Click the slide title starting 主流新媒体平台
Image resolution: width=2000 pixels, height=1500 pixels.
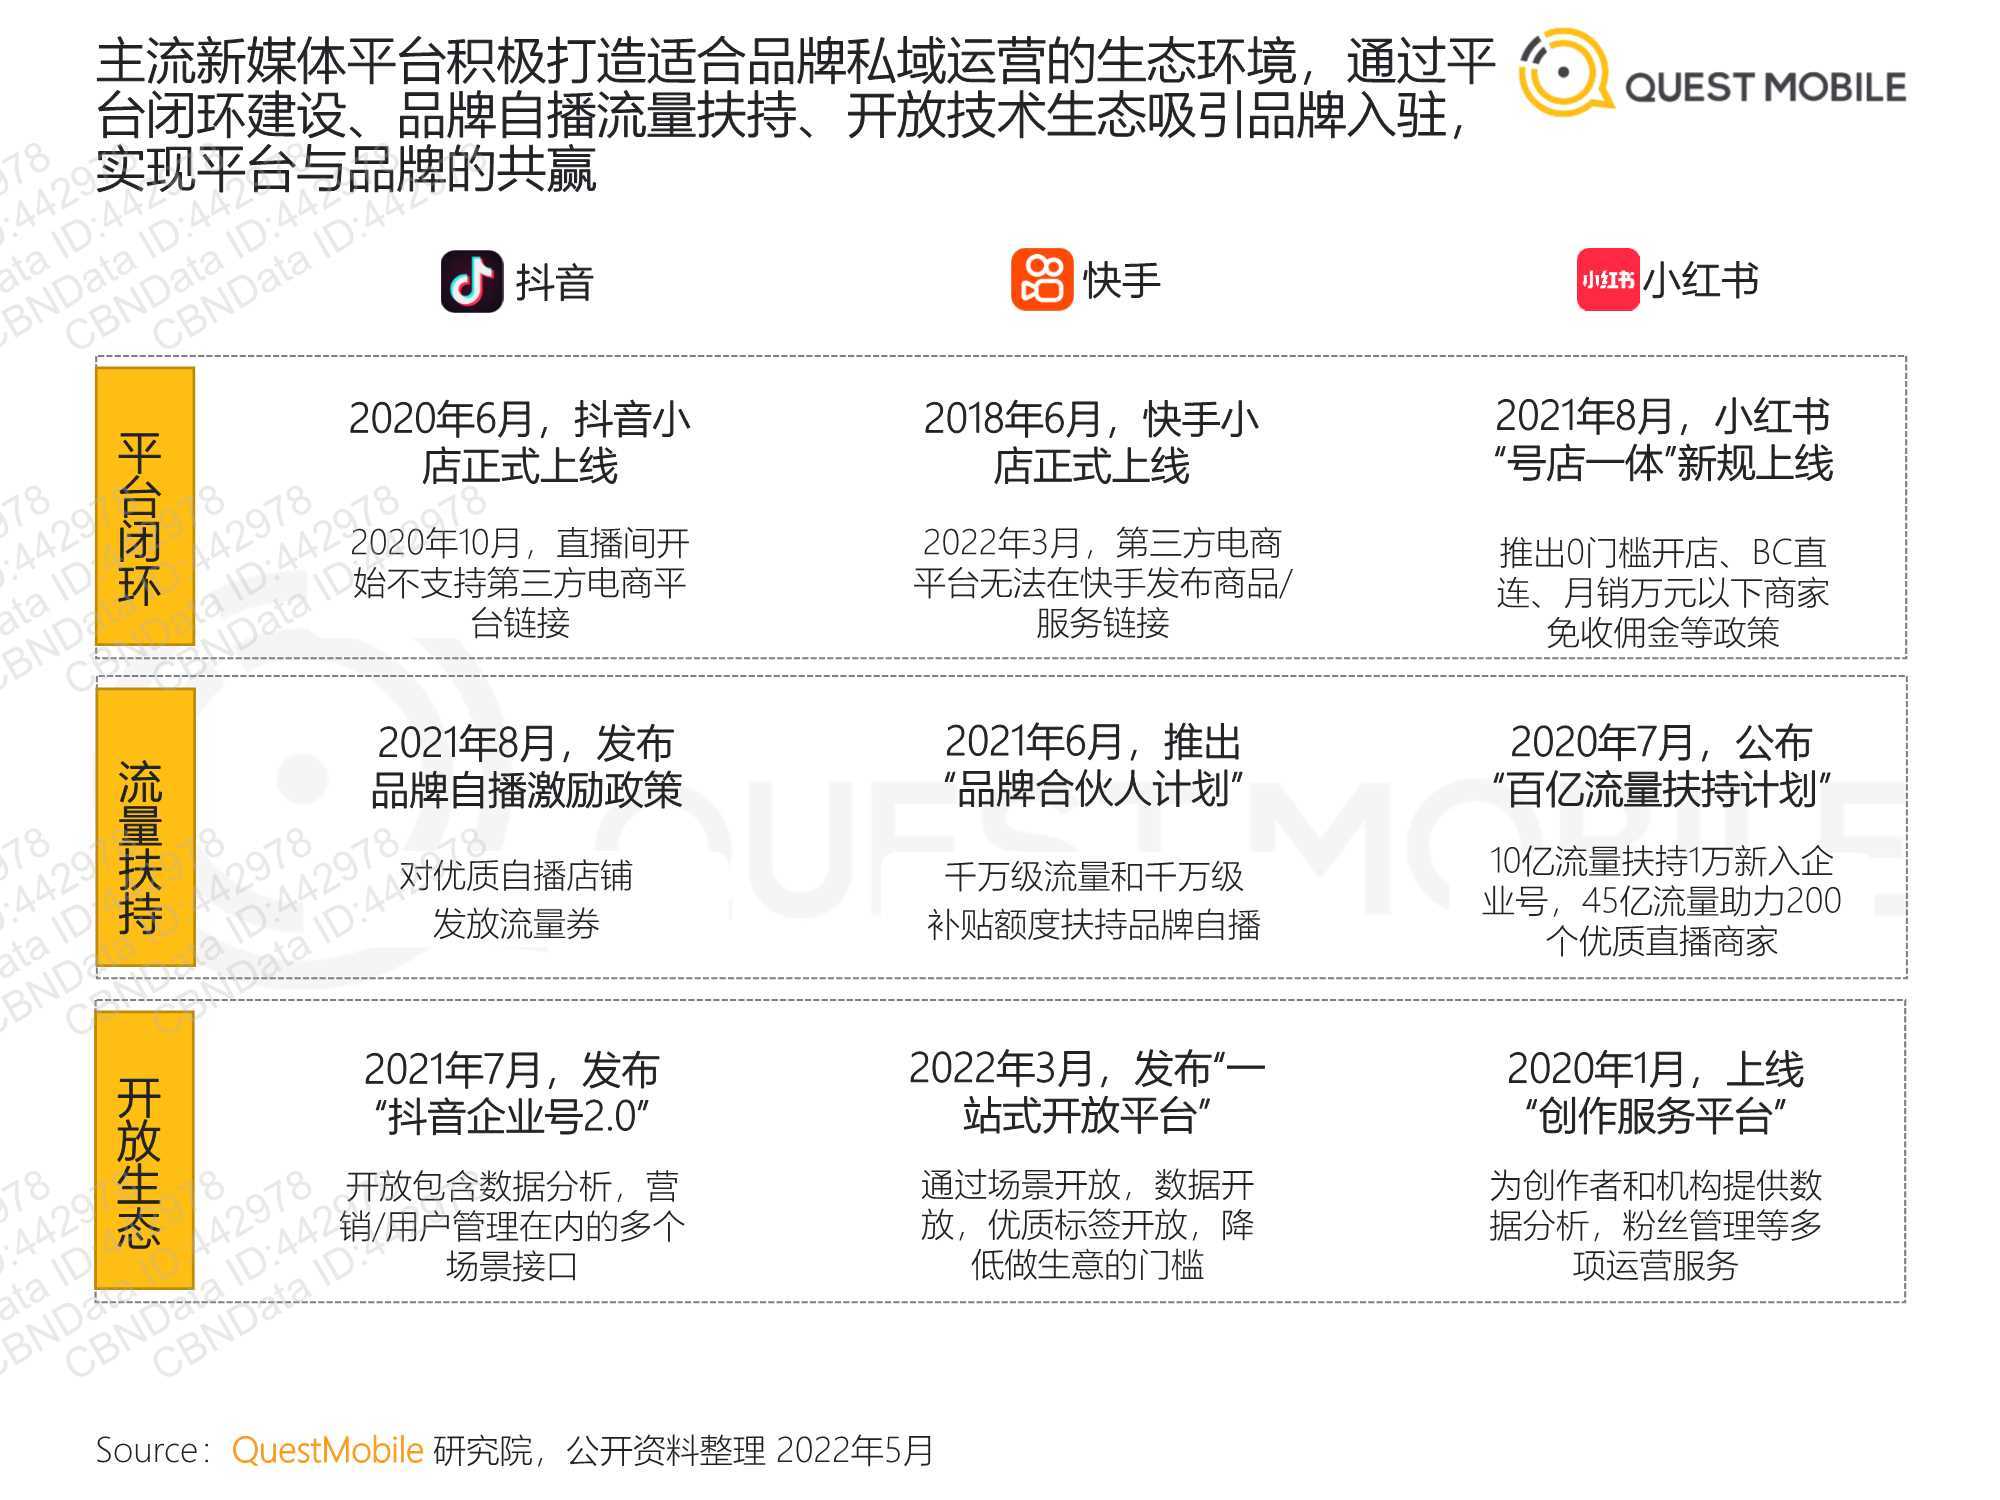[795, 115]
